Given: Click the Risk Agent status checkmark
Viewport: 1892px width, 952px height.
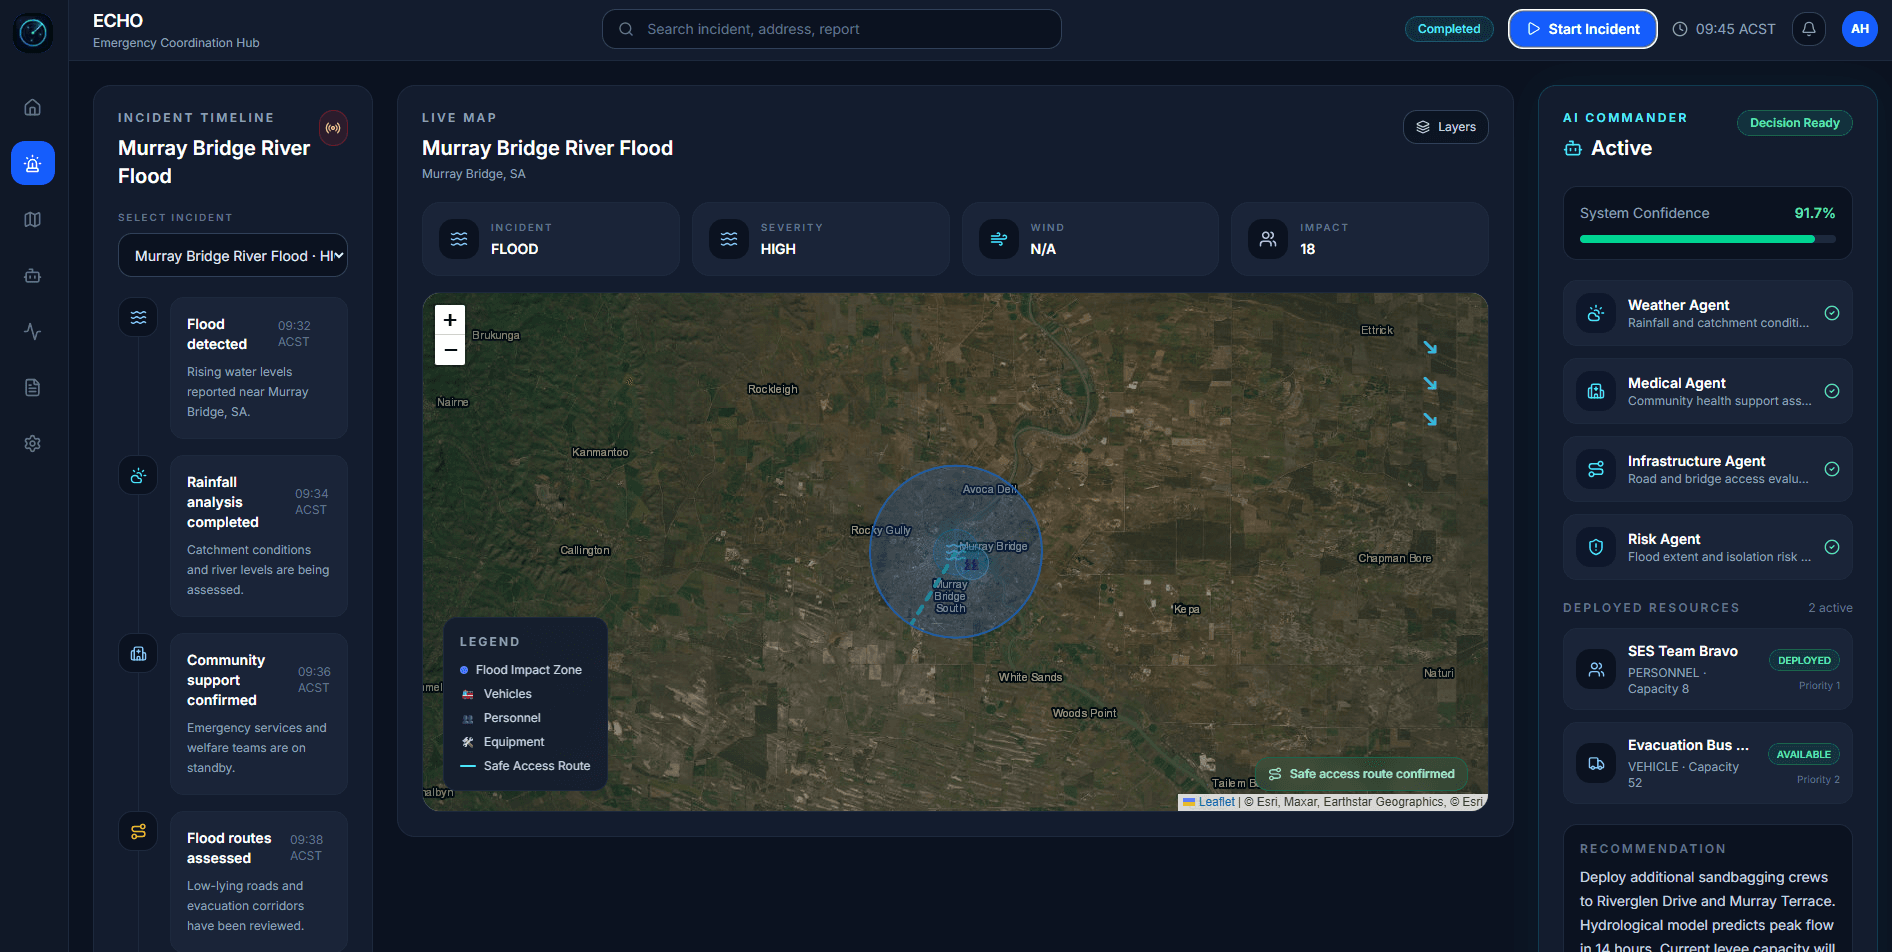Looking at the screenshot, I should point(1832,547).
